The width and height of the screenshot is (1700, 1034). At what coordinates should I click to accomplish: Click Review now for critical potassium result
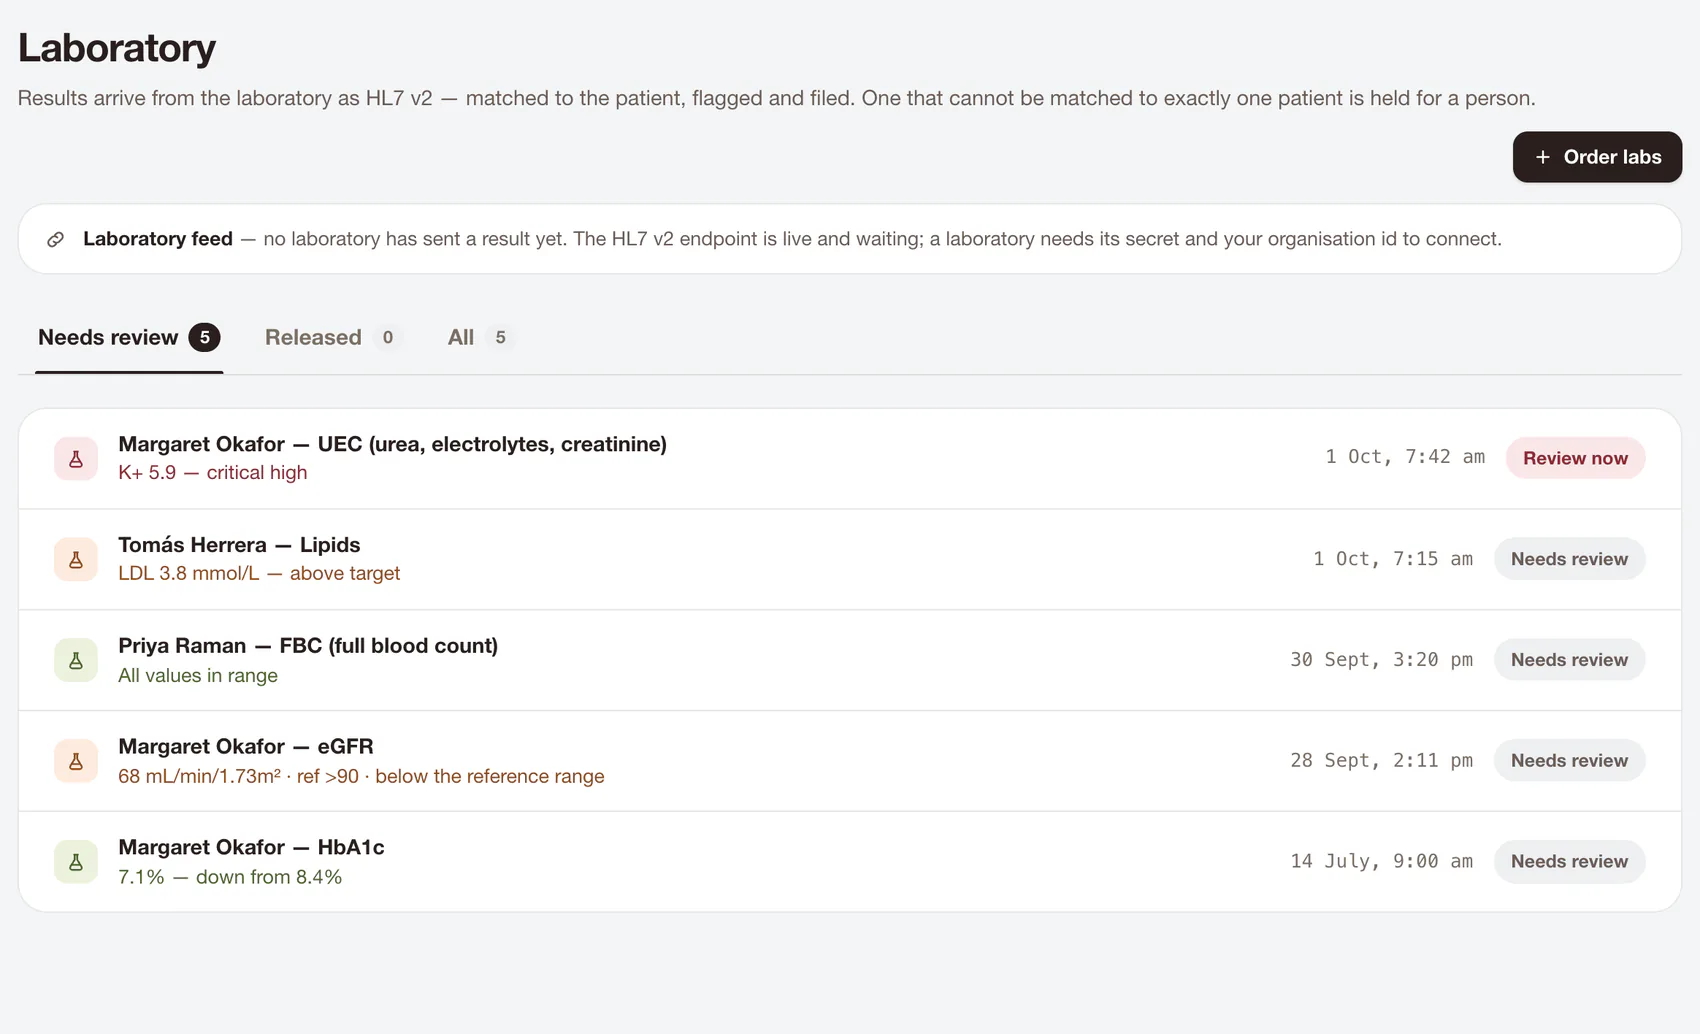click(x=1575, y=458)
